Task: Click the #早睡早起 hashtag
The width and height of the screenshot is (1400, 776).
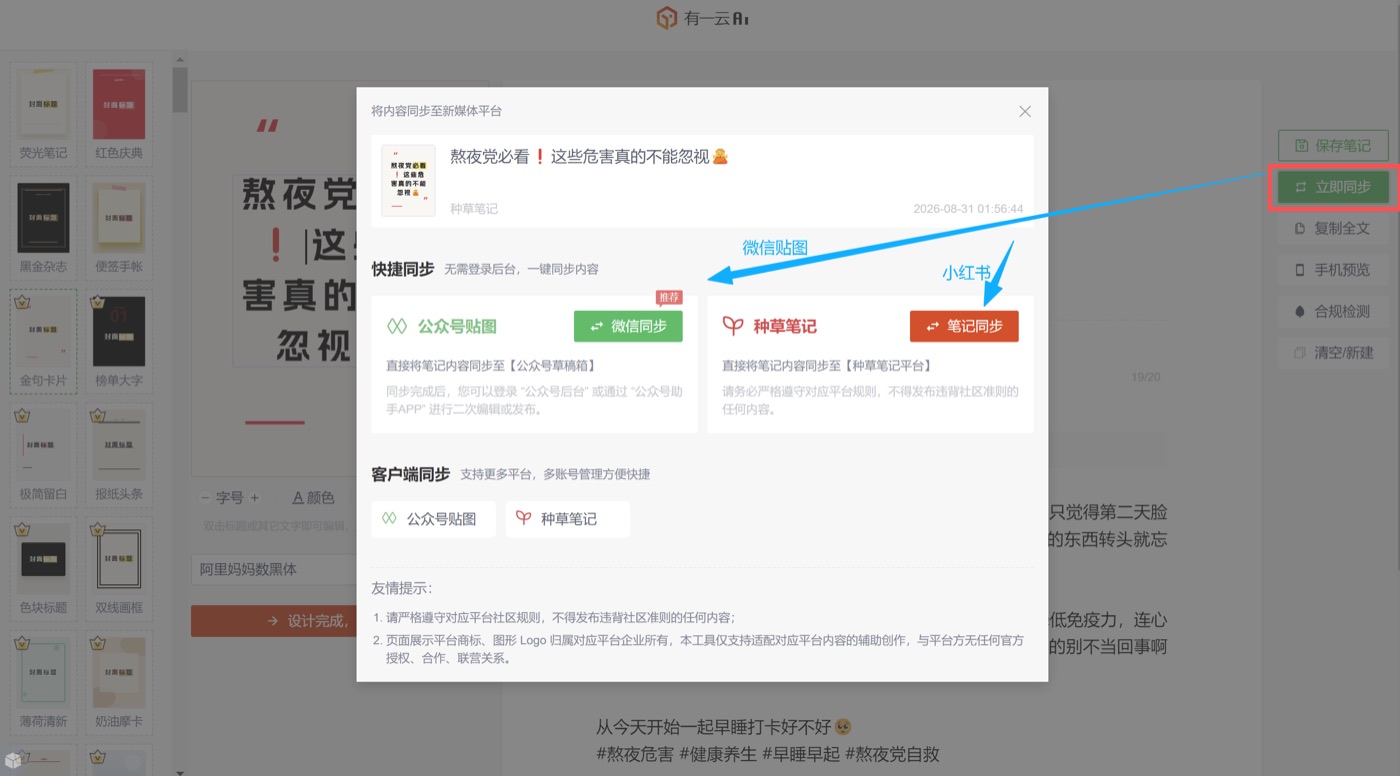Action: click(x=801, y=754)
